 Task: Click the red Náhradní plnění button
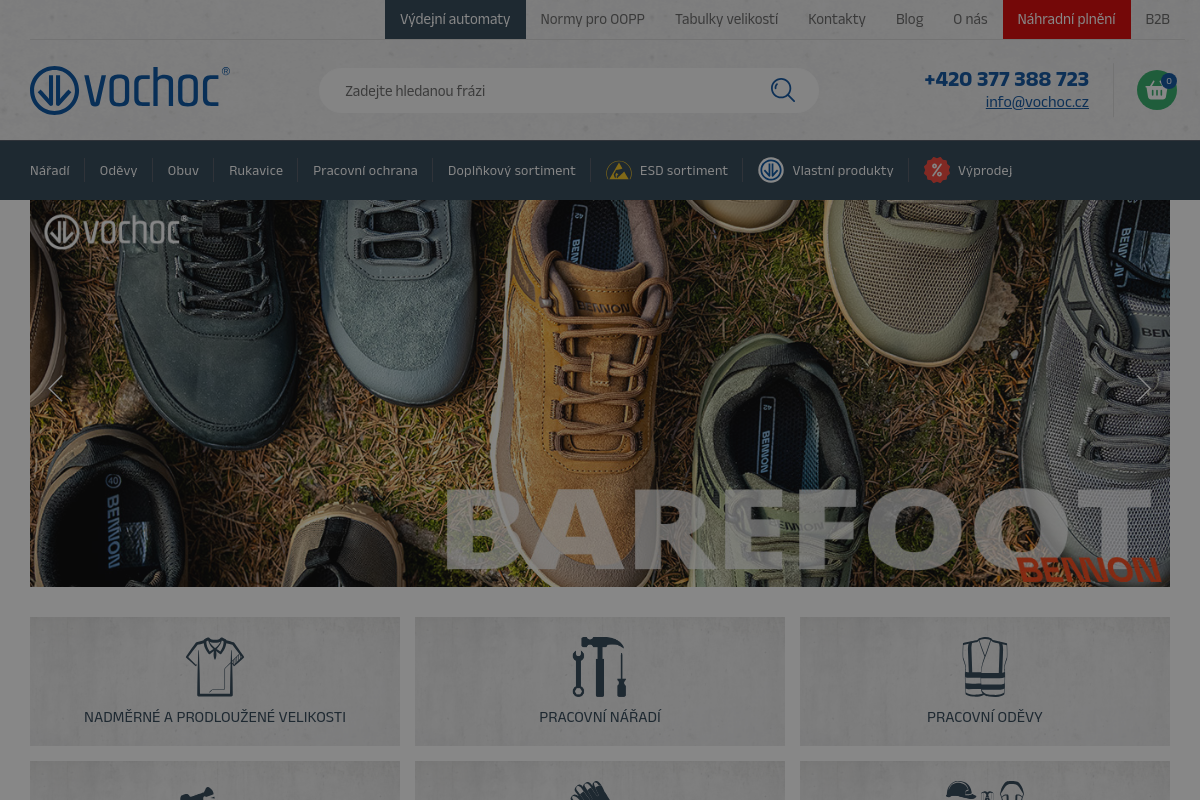click(1066, 19)
